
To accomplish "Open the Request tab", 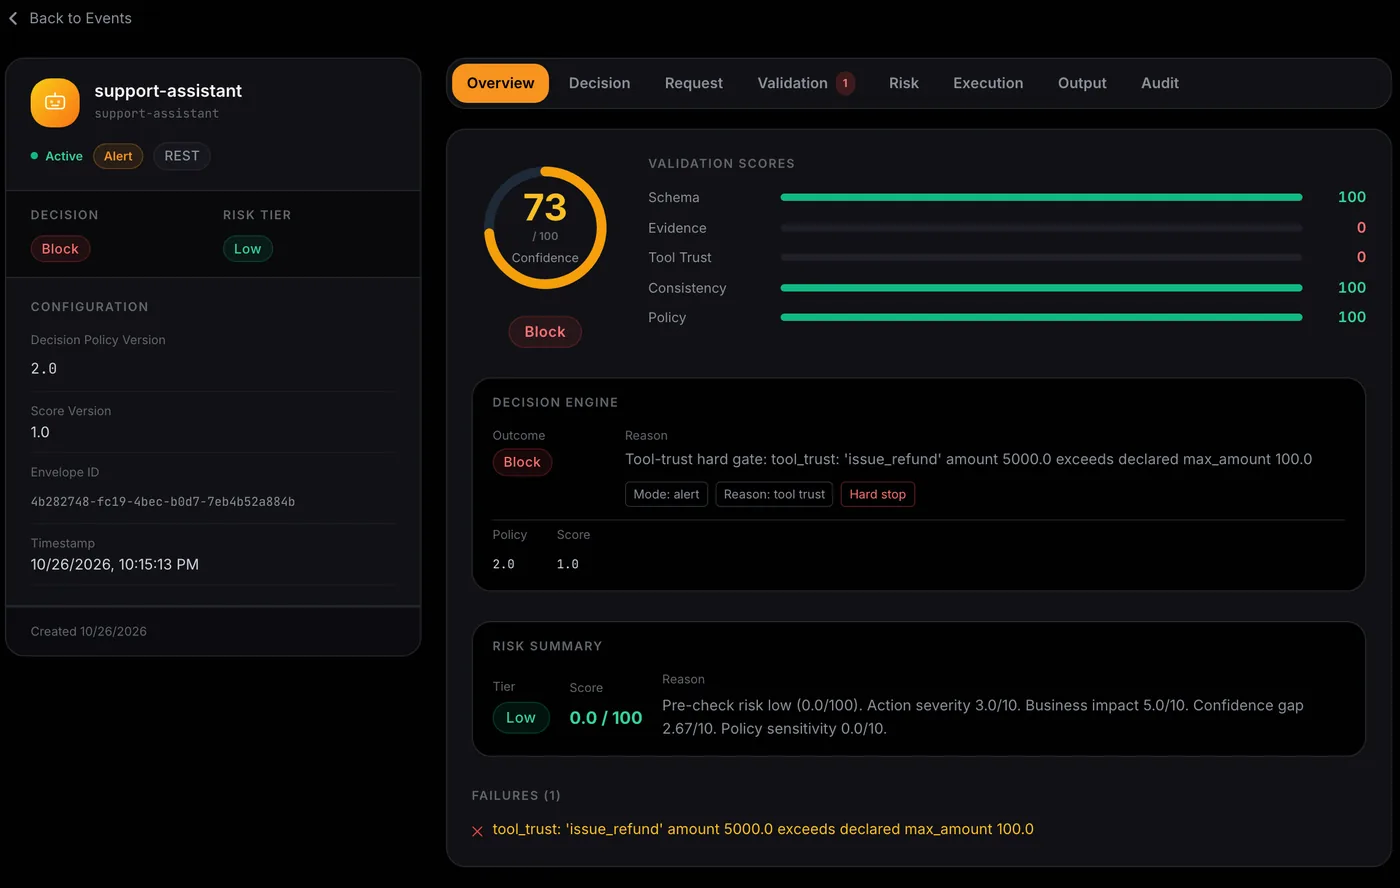I will coord(693,83).
